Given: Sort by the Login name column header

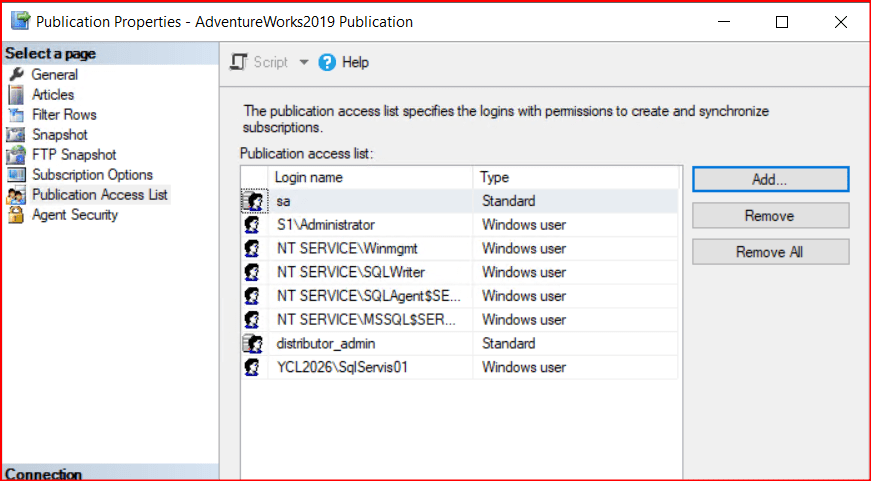Looking at the screenshot, I should [370, 177].
